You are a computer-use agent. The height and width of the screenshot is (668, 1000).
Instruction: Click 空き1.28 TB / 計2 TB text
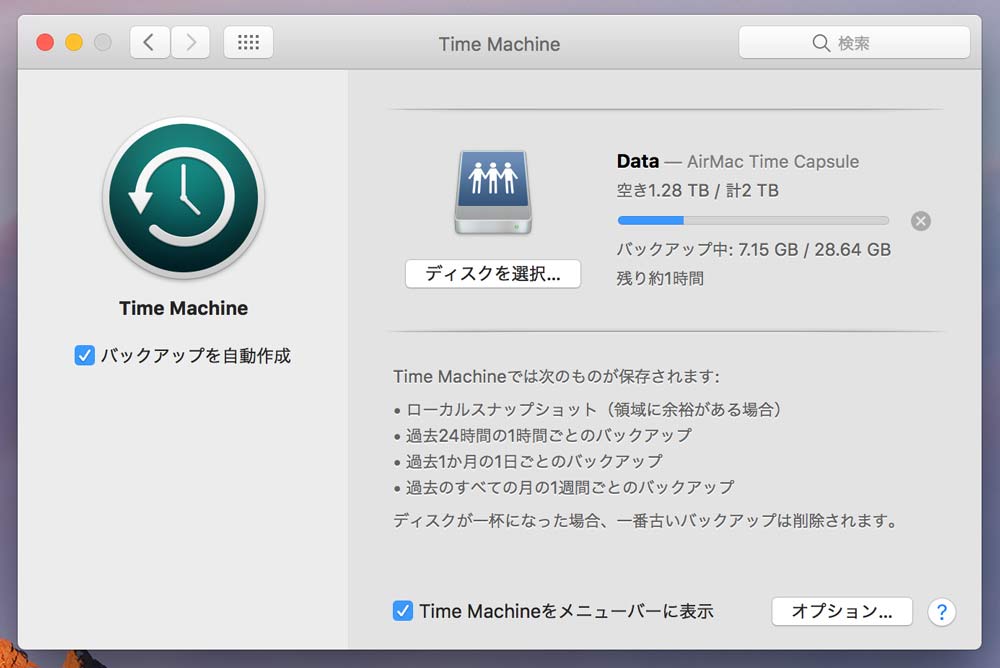pos(698,191)
